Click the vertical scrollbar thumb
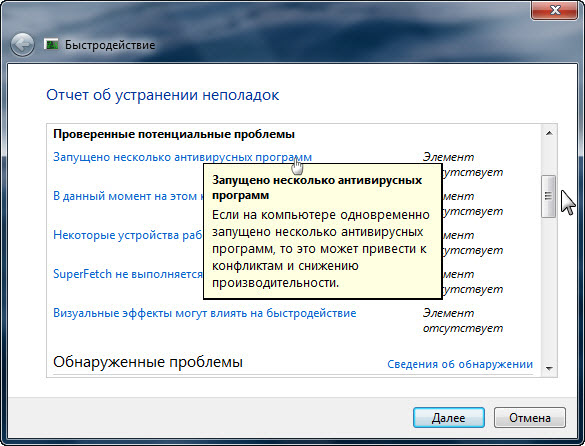The image size is (585, 446). (548, 196)
